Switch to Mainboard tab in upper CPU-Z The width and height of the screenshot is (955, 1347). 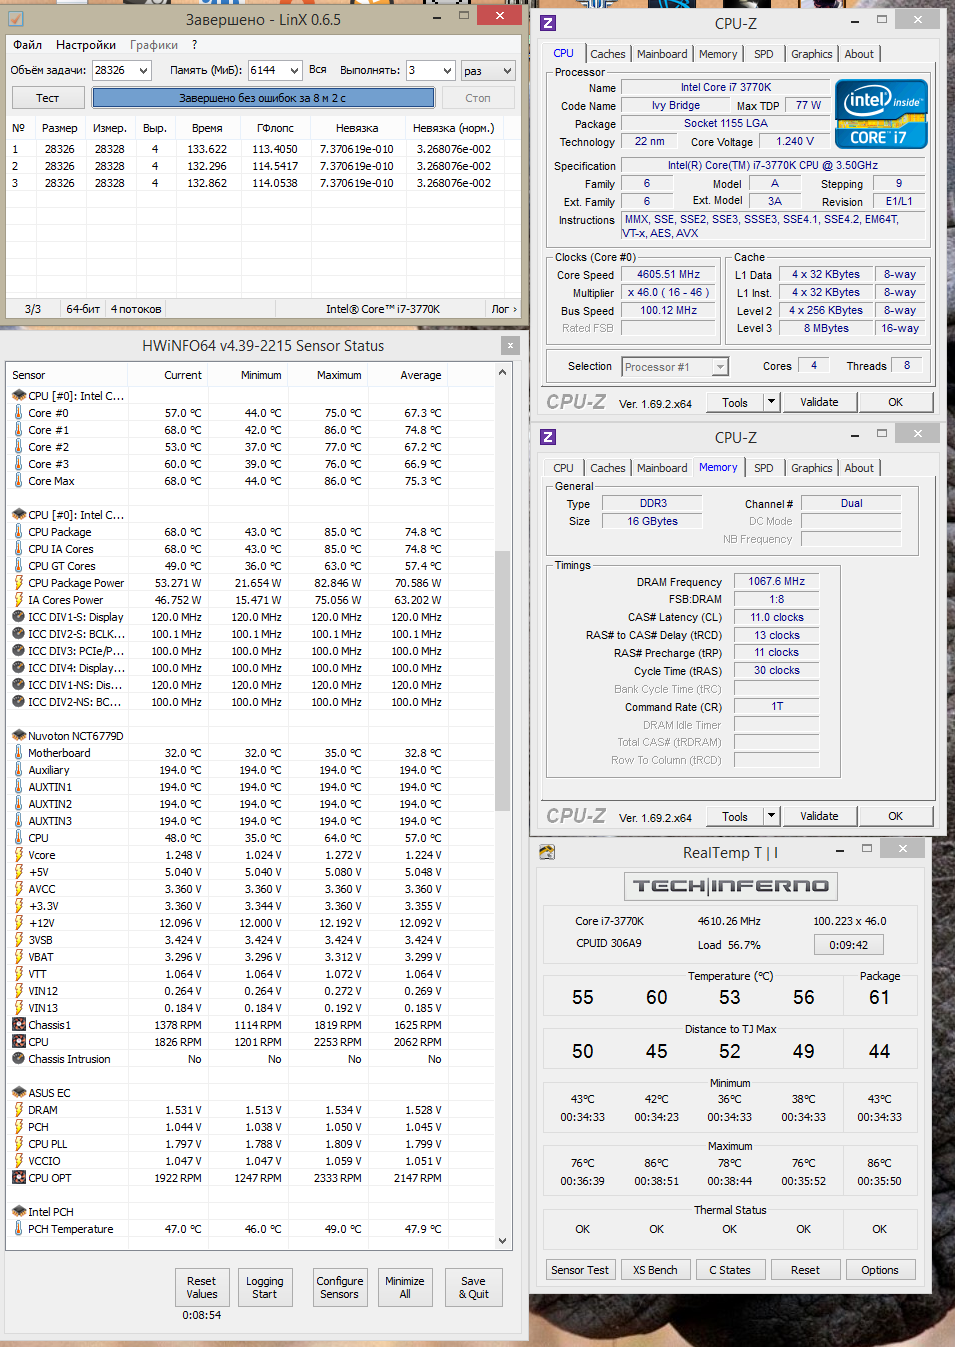click(x=662, y=54)
